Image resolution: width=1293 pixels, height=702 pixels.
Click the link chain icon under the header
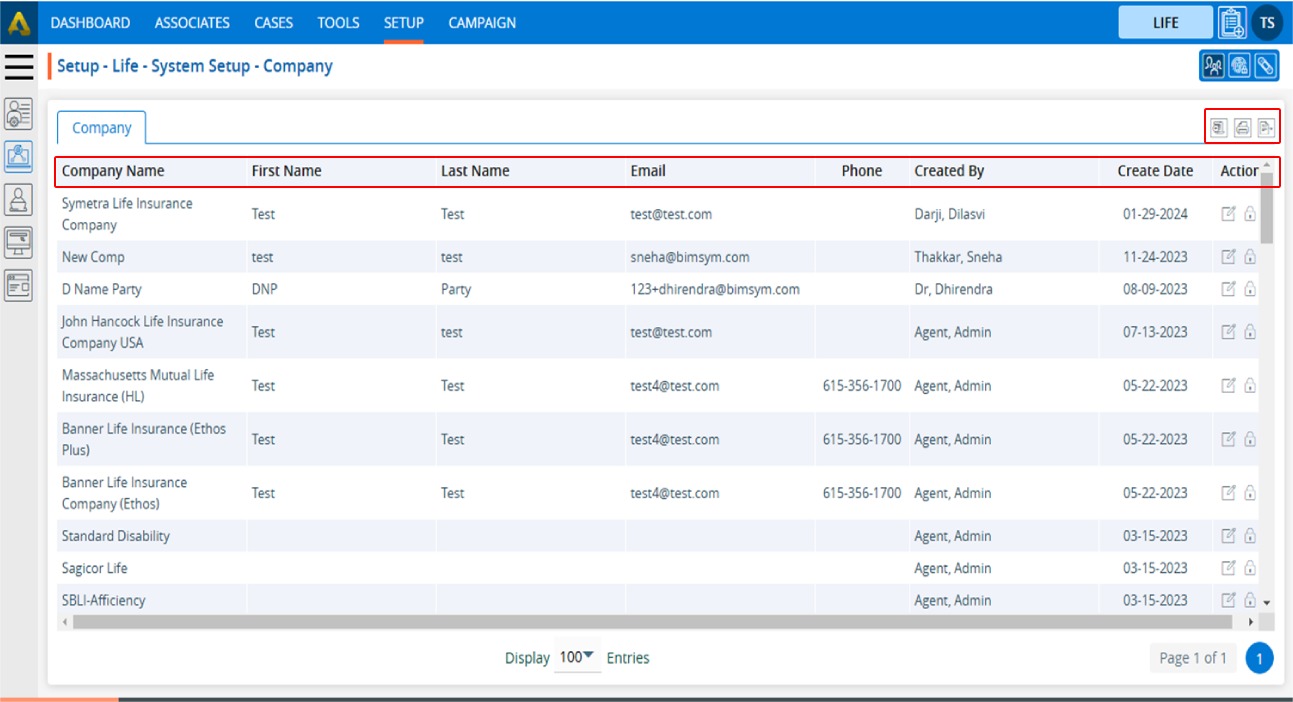(1265, 66)
